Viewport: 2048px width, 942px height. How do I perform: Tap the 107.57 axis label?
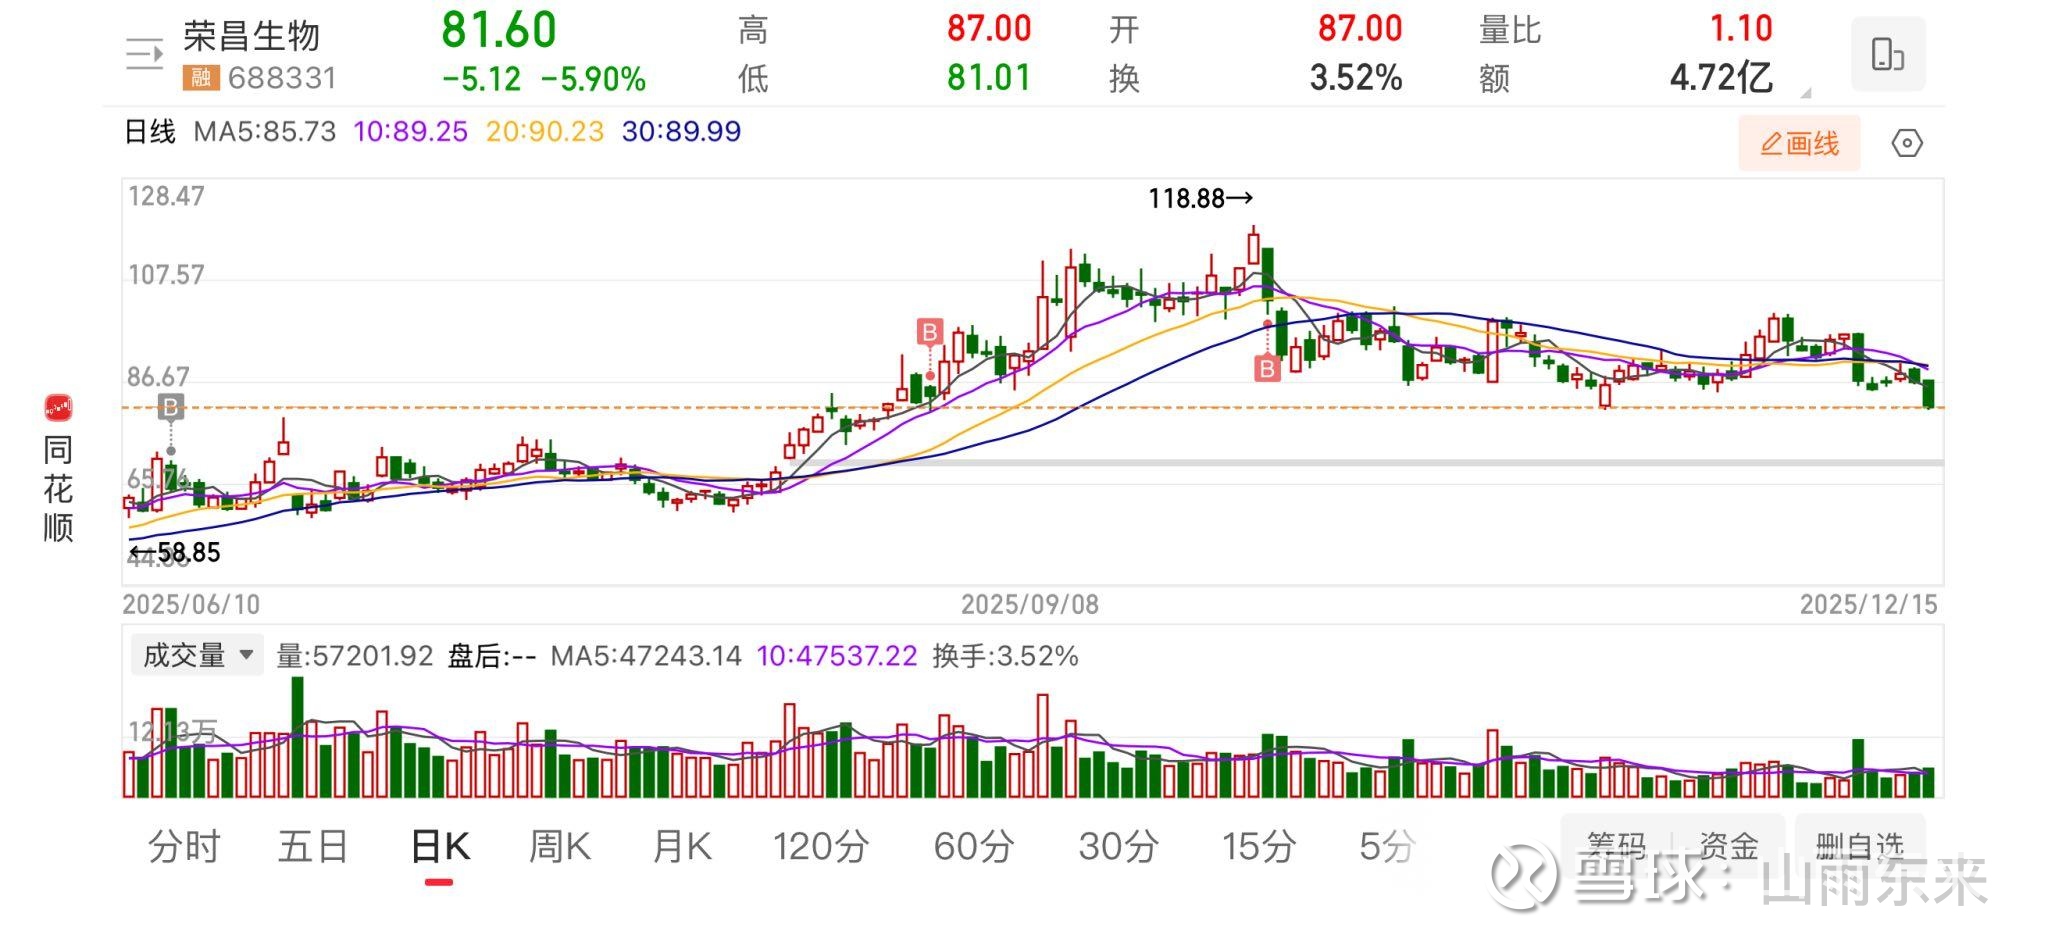tap(166, 275)
